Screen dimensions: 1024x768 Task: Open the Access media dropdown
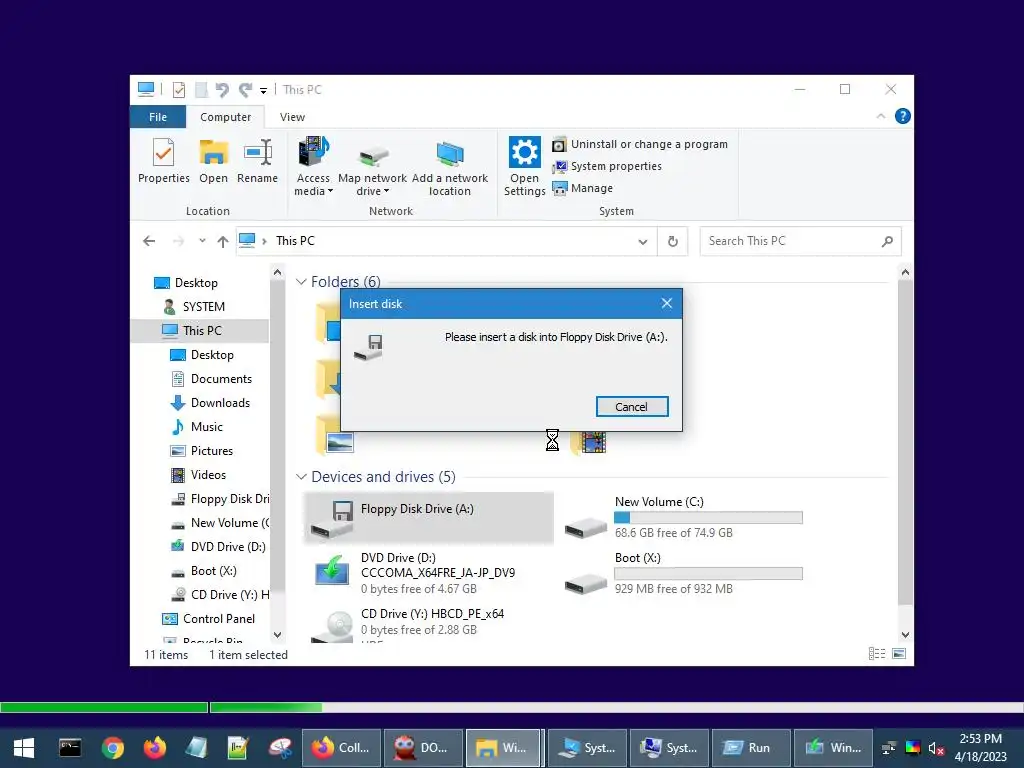(313, 167)
